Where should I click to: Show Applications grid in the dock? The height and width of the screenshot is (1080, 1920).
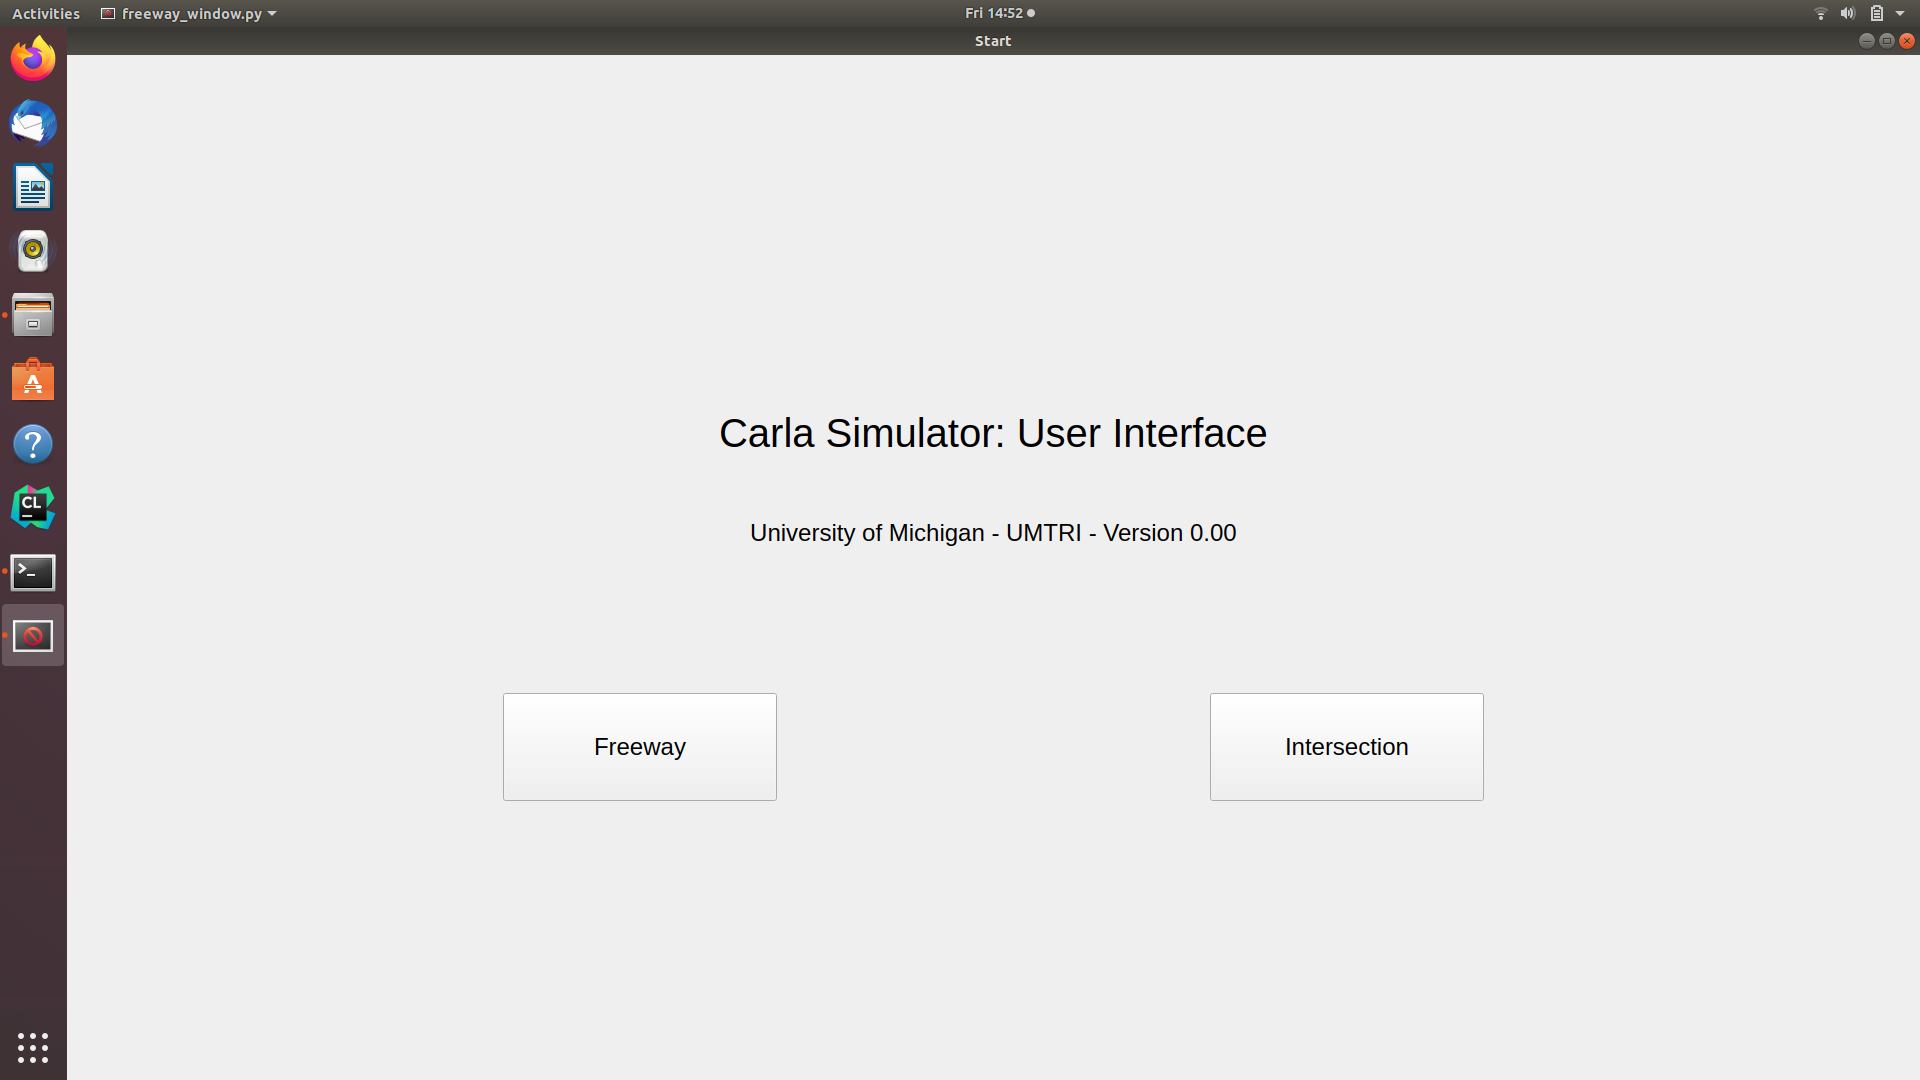33,1047
